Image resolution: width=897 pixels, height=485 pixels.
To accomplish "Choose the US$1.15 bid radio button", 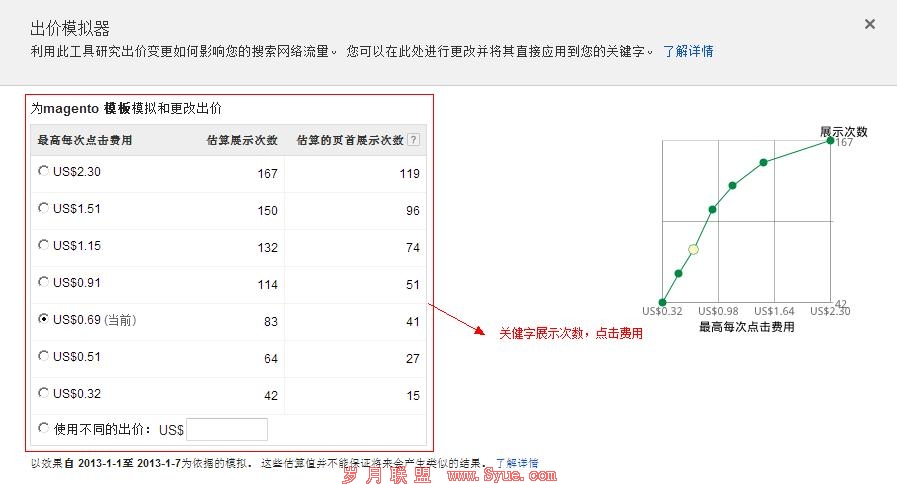I will point(43,245).
